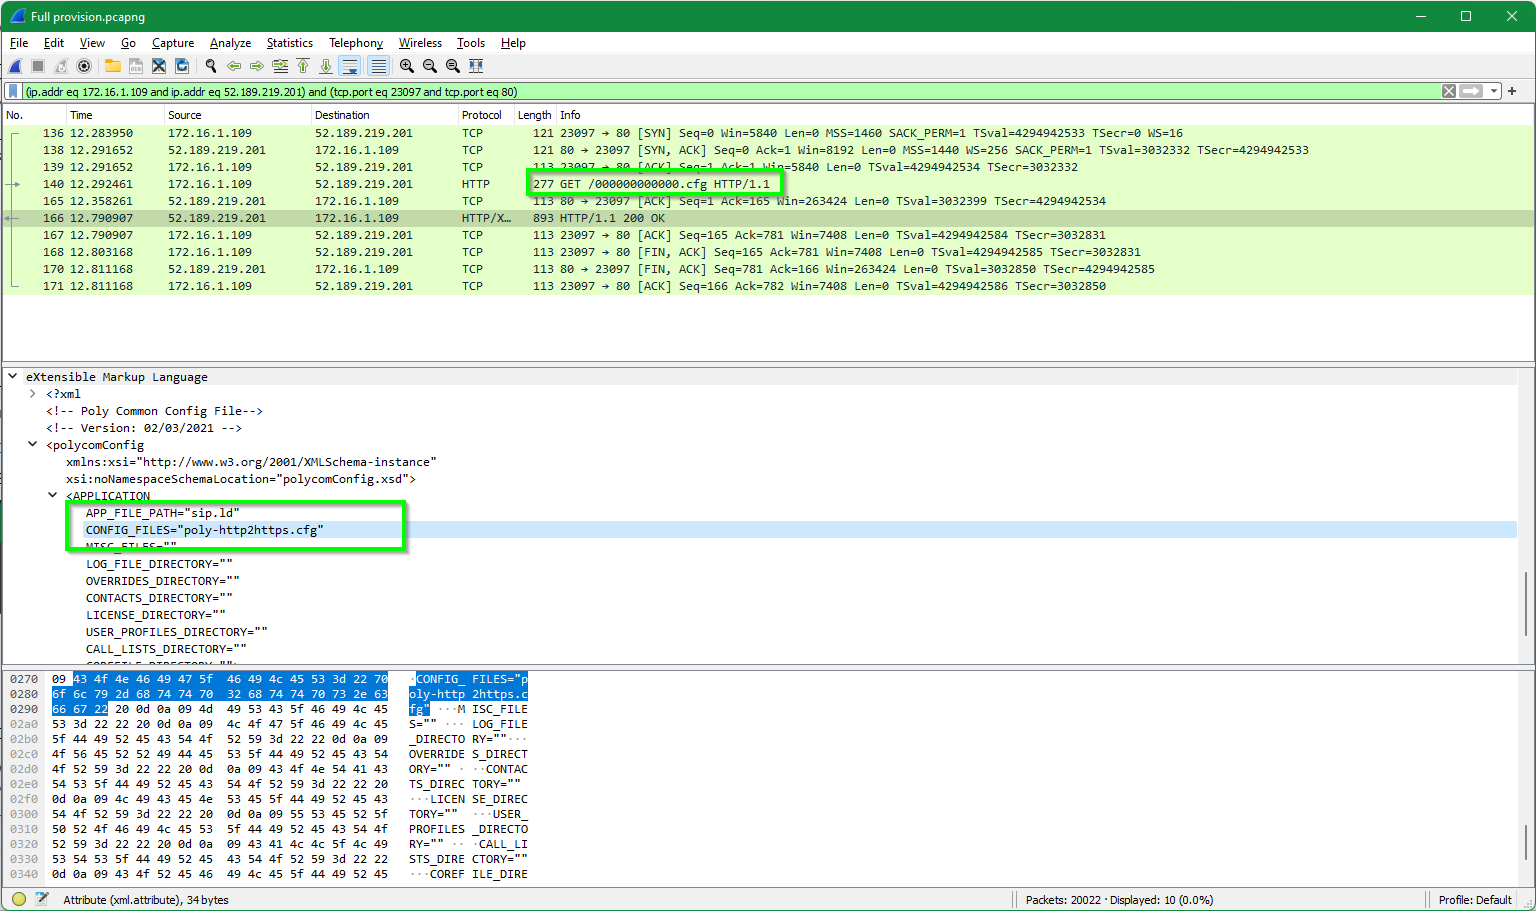
Task: Go forward in packet history
Action: pos(257,66)
